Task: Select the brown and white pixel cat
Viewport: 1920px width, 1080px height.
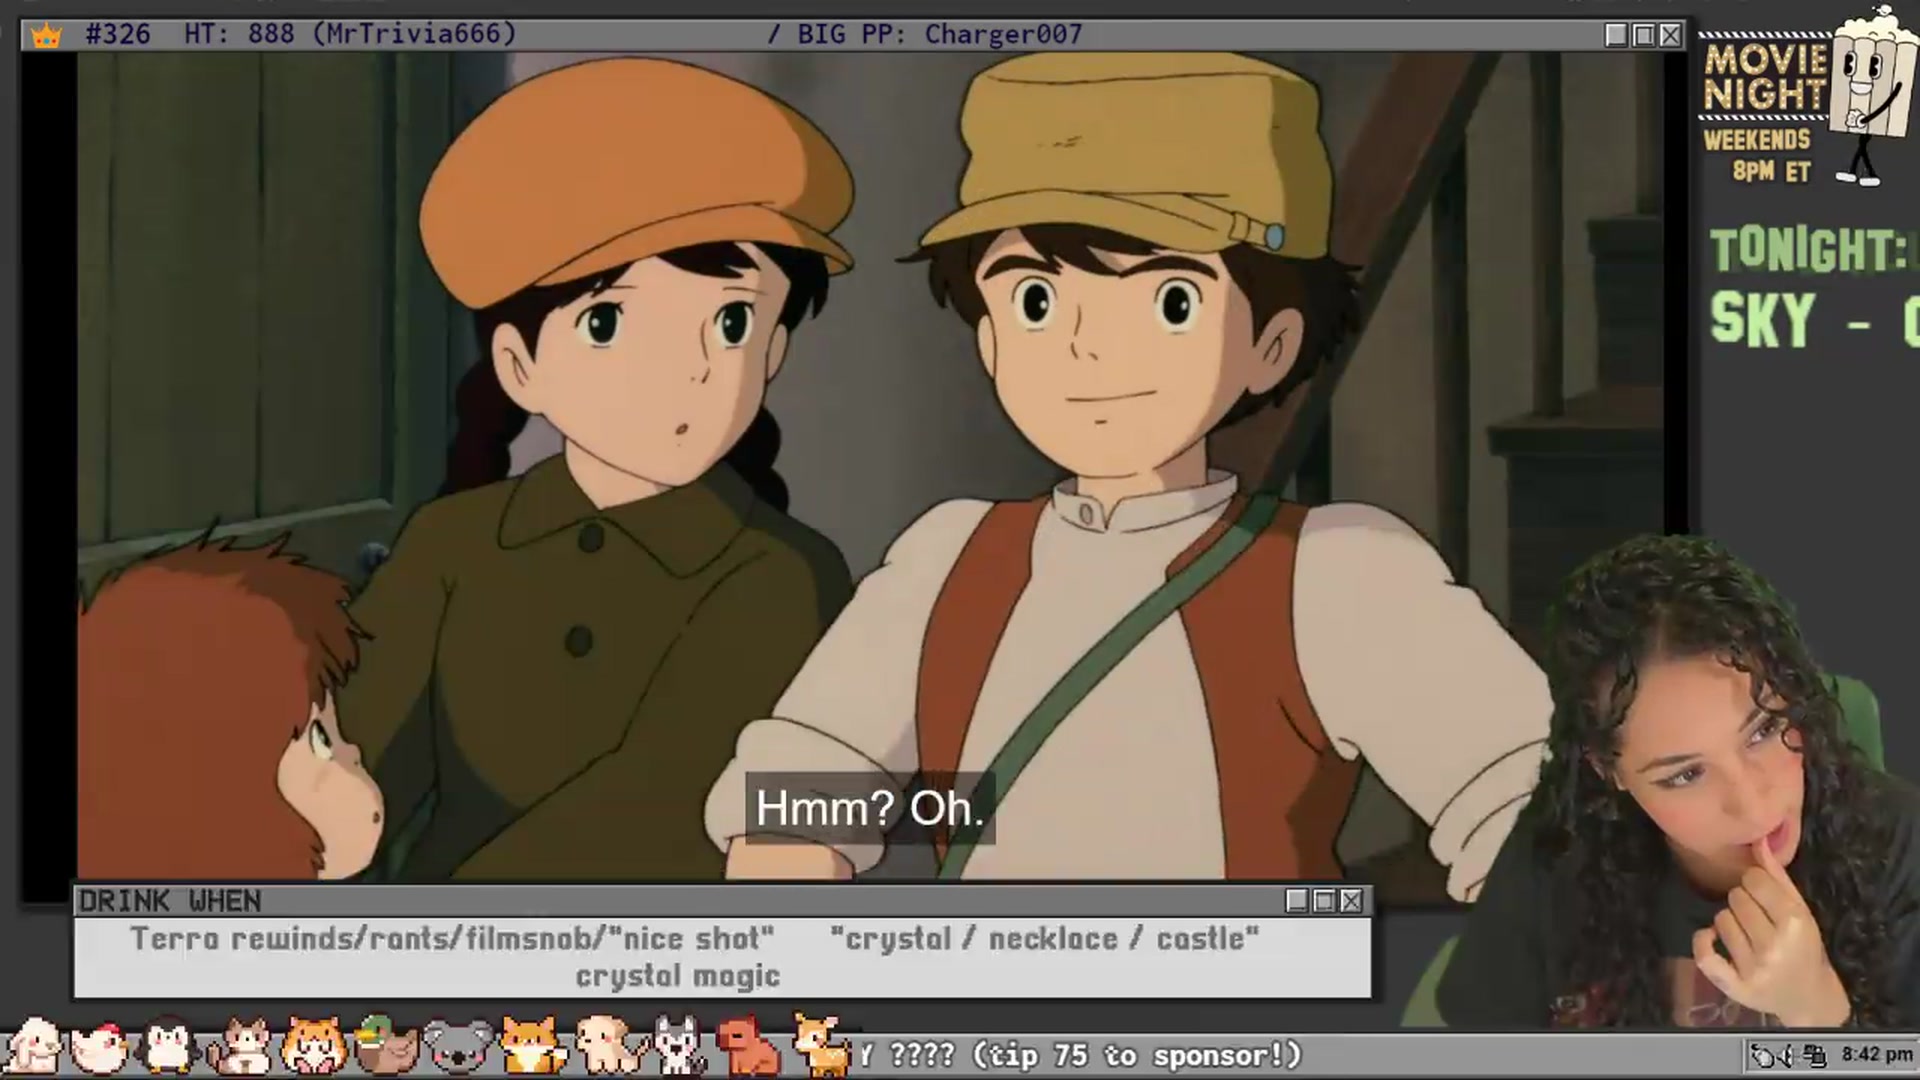Action: [x=240, y=1047]
